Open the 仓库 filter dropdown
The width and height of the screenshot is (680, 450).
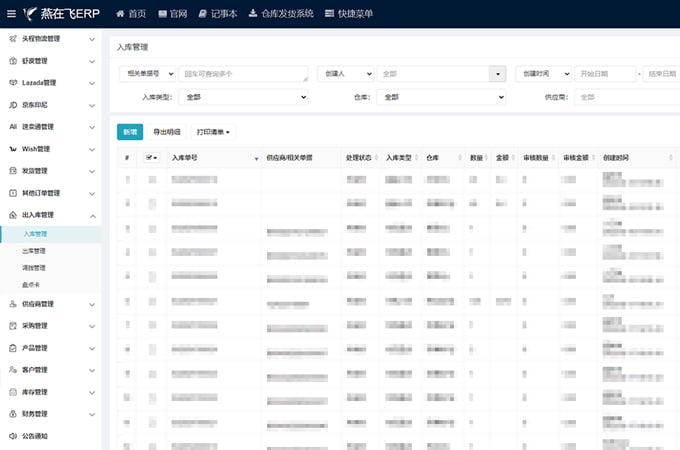click(x=440, y=97)
